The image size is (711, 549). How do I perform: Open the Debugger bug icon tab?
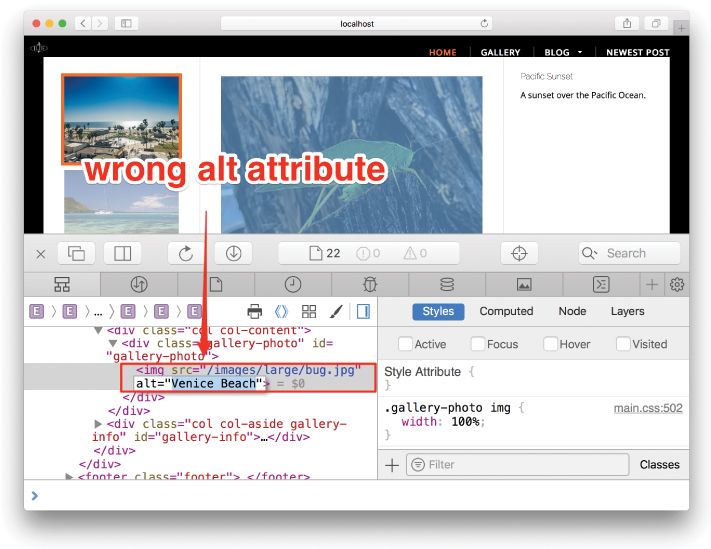click(369, 285)
